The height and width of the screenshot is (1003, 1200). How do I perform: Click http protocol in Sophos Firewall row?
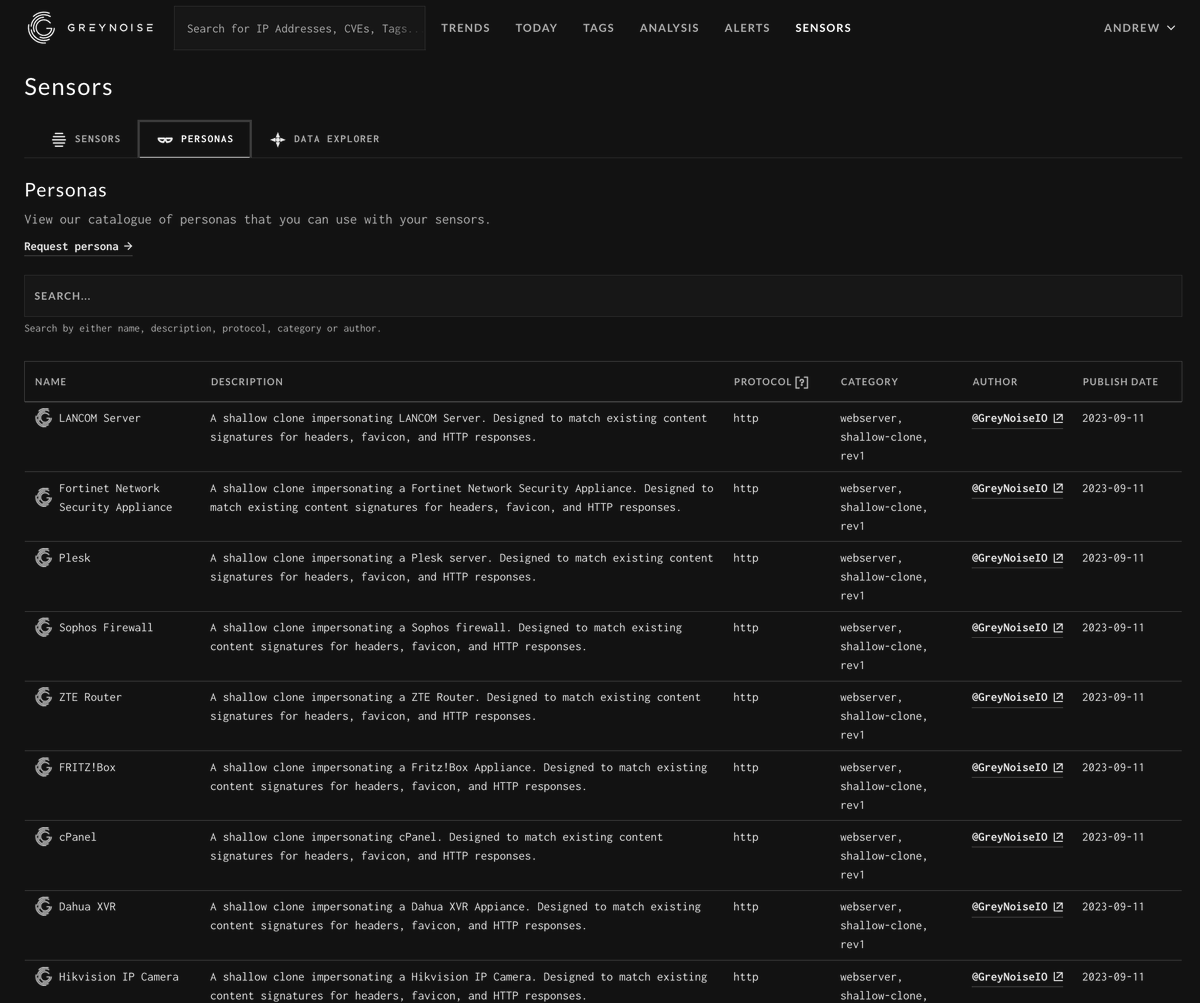(746, 628)
